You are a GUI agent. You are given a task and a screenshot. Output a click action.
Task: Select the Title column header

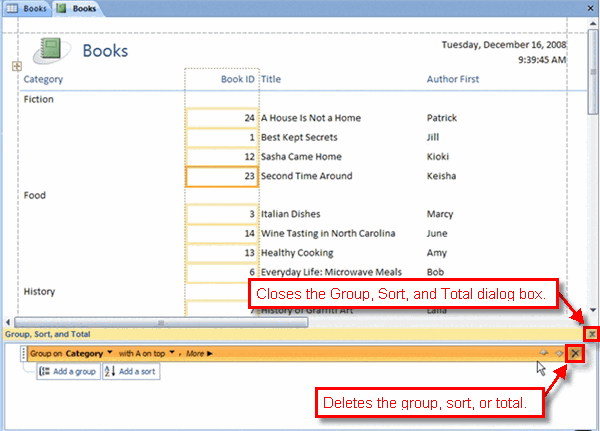271,79
